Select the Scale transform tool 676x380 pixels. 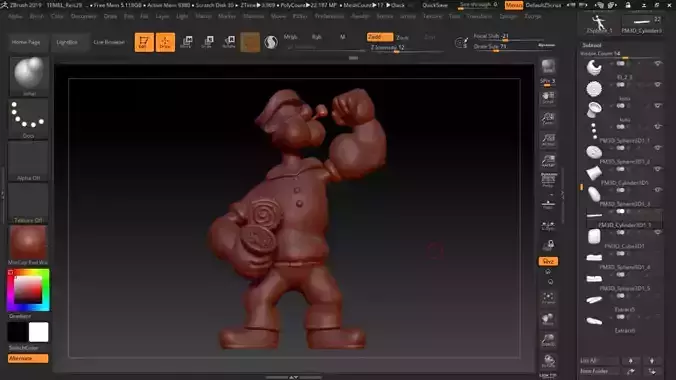[207, 42]
